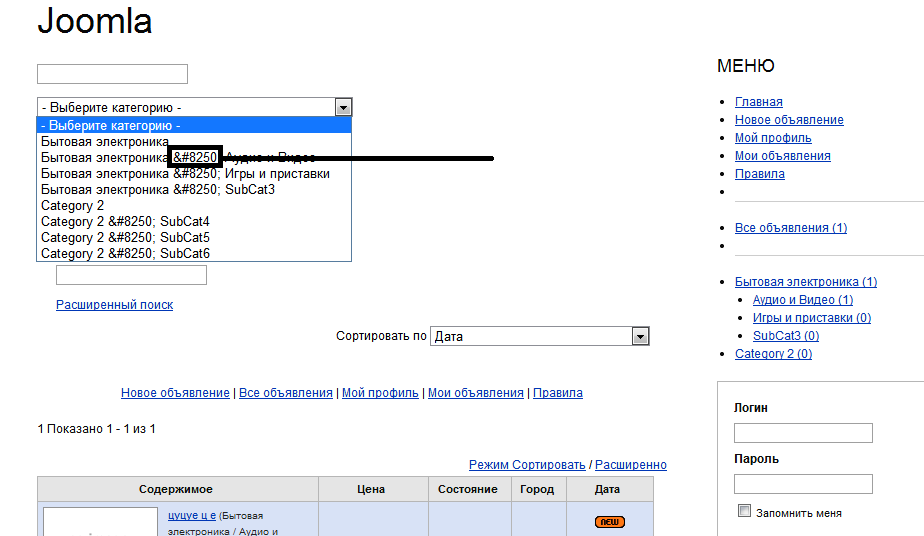Viewport: 924px width, 536px height.
Task: Focus the search field below Joomla title
Action: click(x=113, y=74)
